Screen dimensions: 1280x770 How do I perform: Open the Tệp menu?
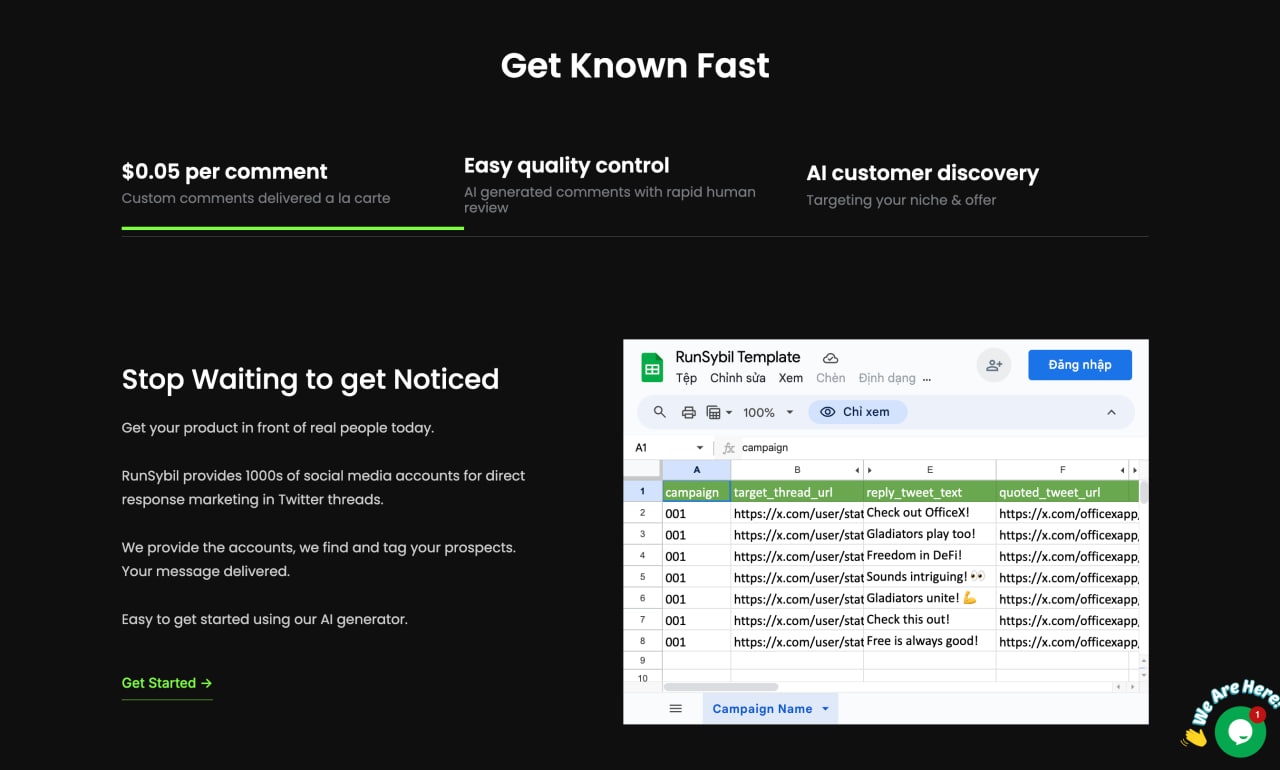pyautogui.click(x=686, y=378)
